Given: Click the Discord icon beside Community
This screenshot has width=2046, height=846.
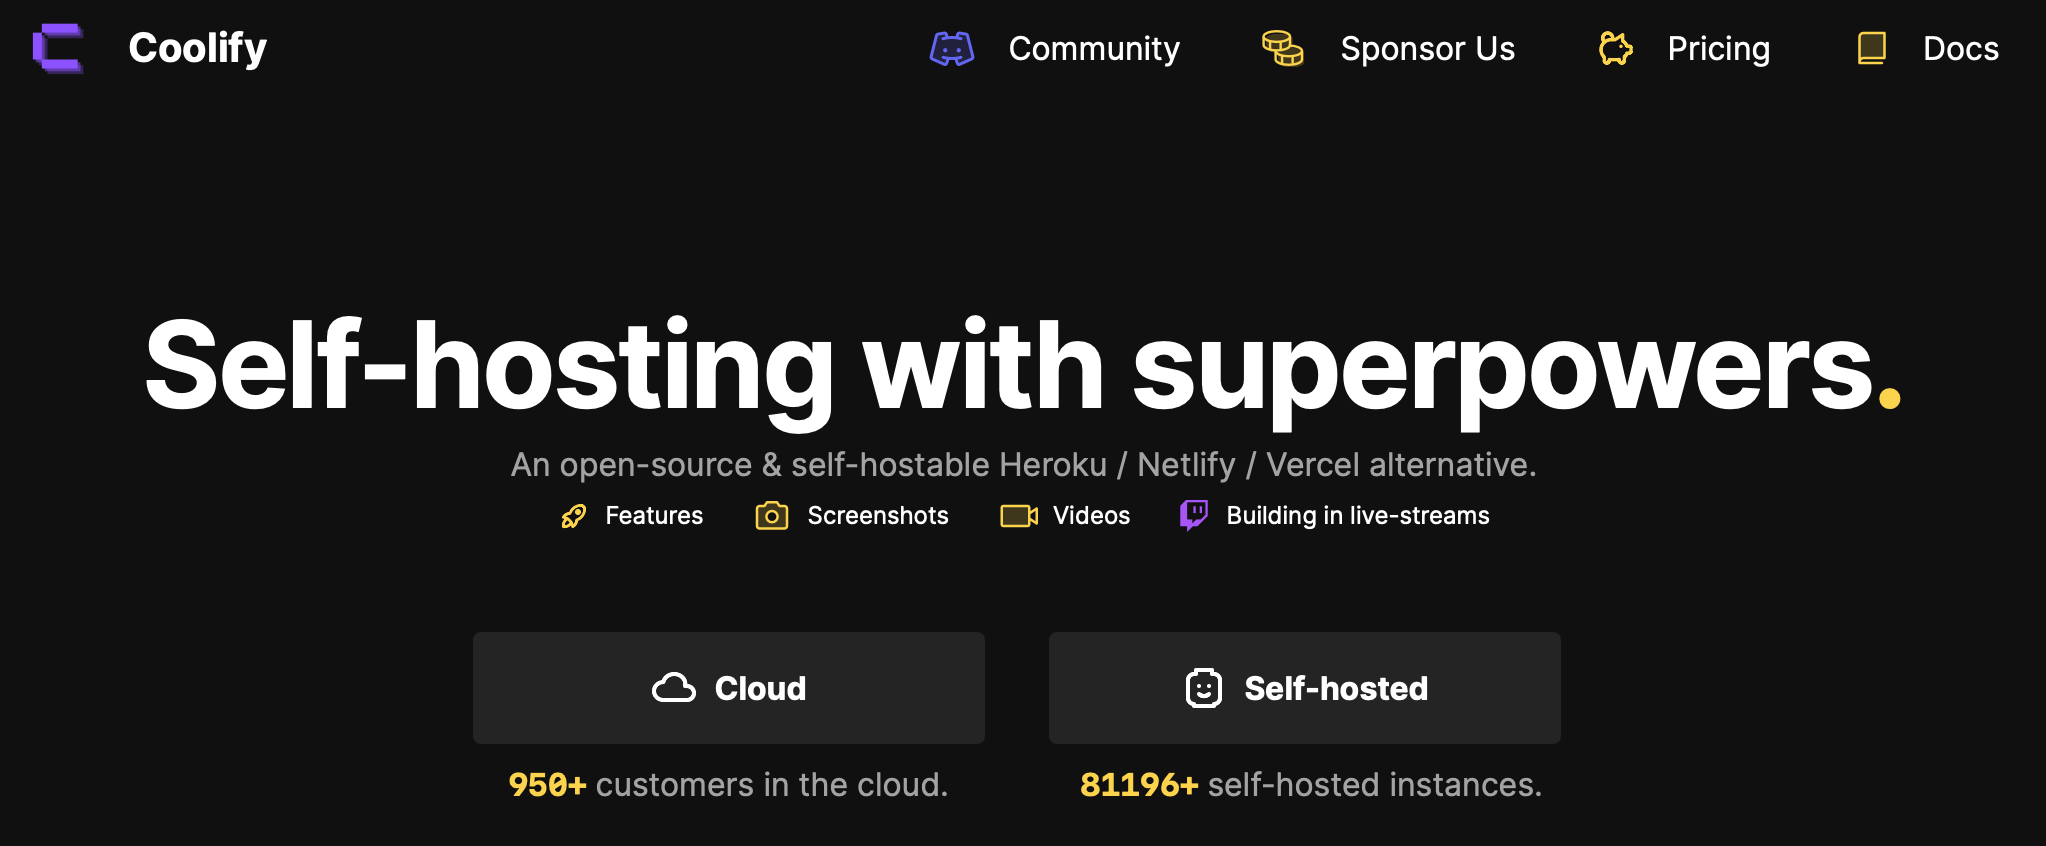Looking at the screenshot, I should click(x=952, y=48).
